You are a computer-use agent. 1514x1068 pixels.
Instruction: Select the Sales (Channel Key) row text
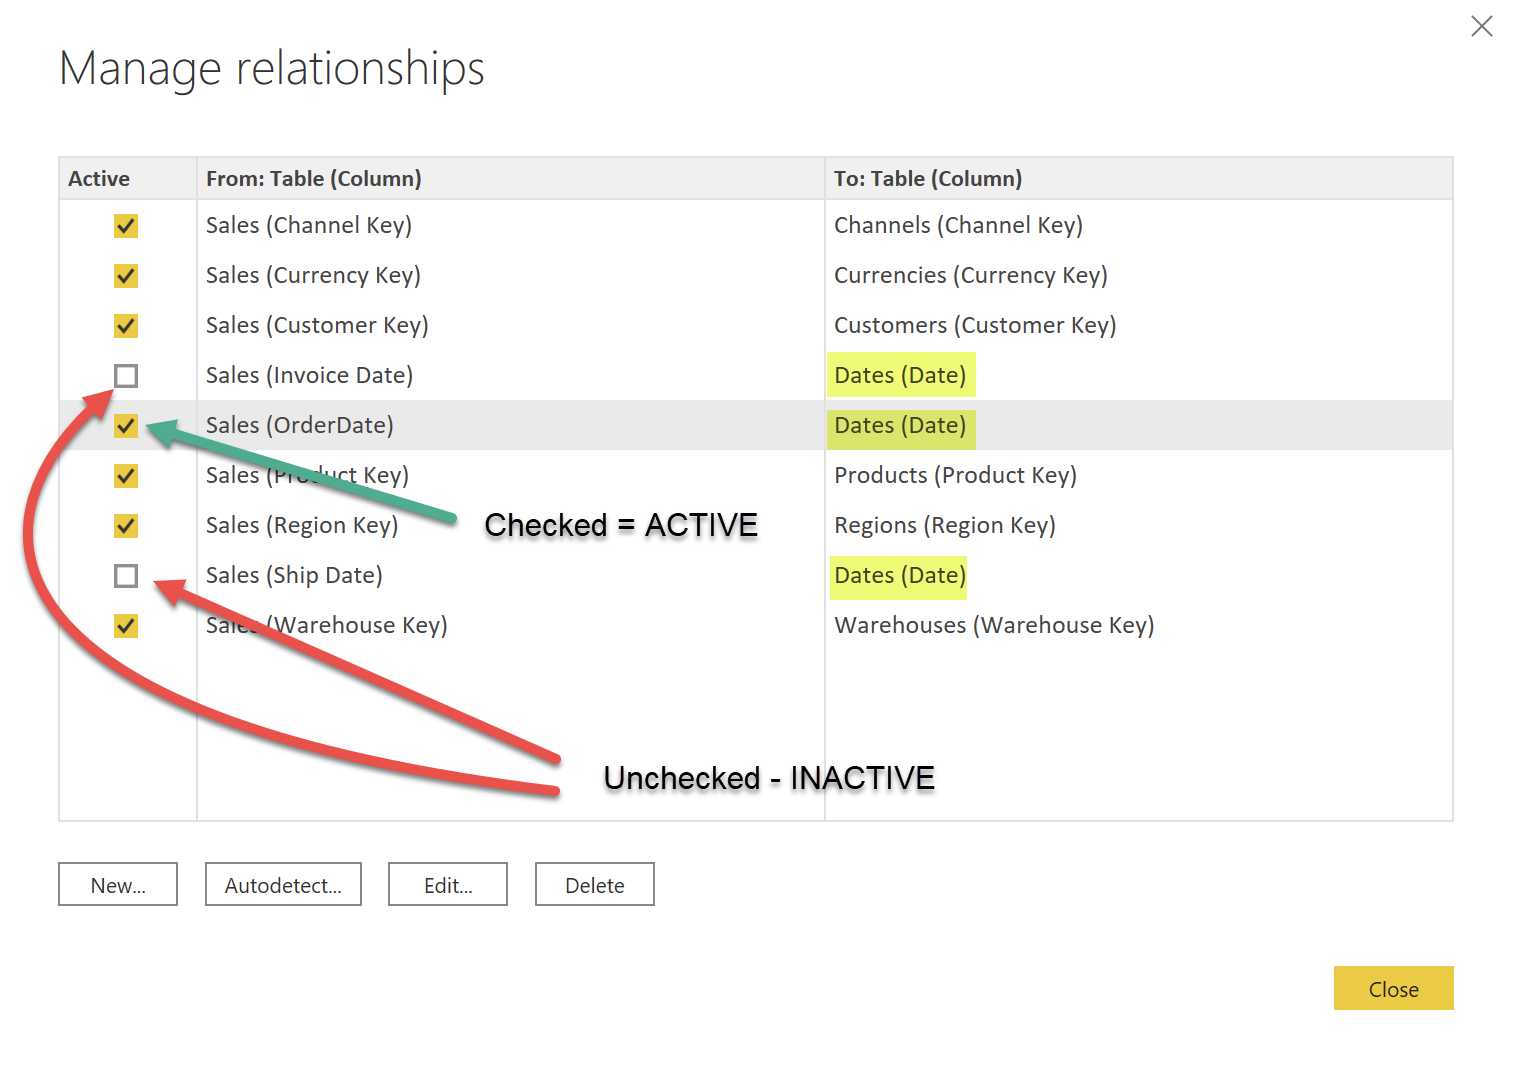tap(309, 226)
